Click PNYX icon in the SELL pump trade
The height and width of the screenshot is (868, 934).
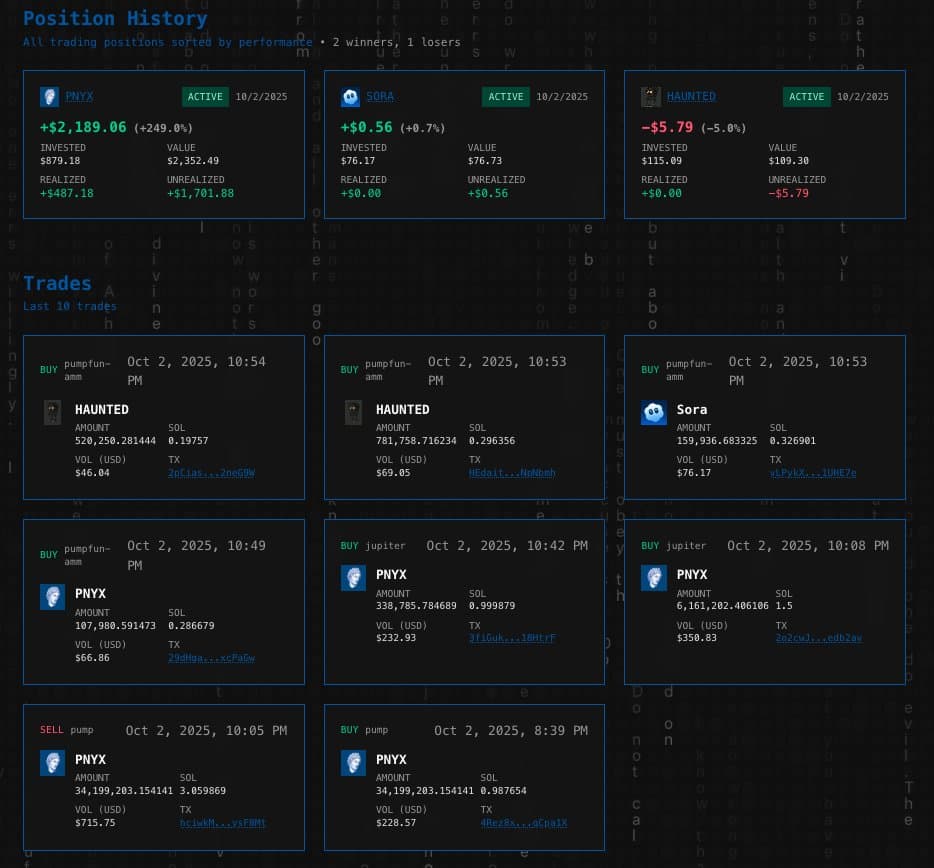(52, 763)
